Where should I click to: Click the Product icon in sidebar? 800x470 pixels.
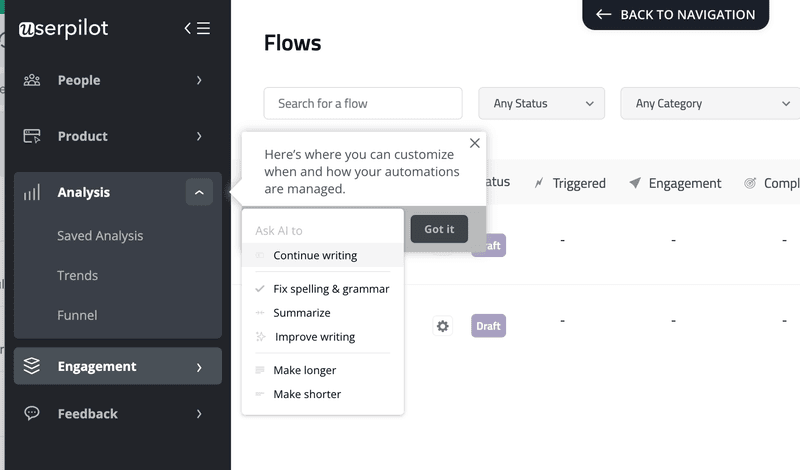click(x=32, y=136)
